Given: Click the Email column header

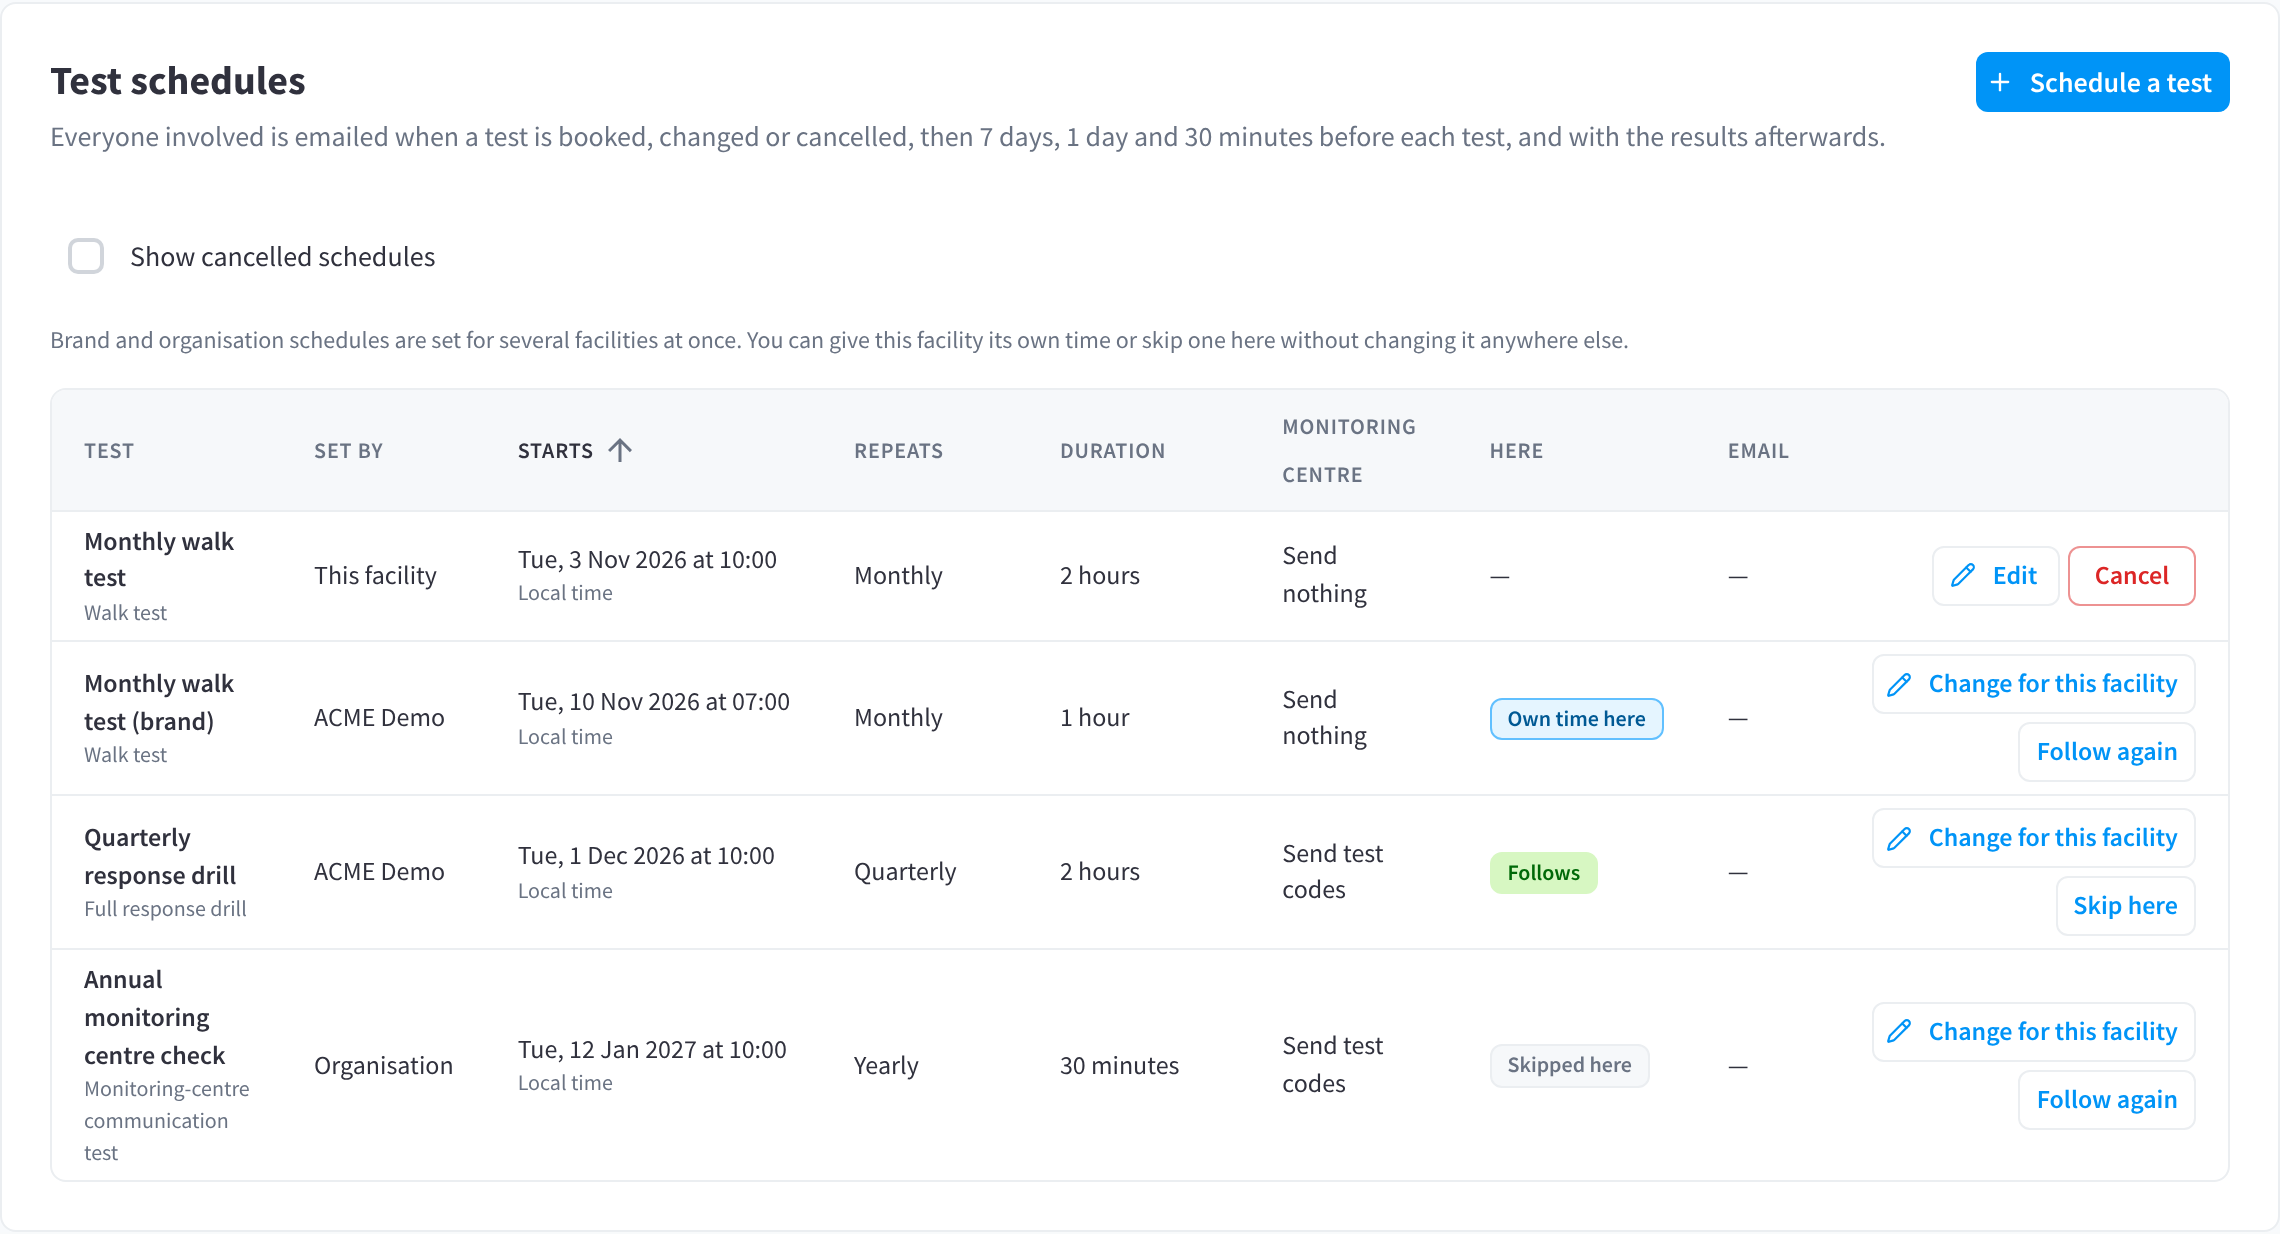Looking at the screenshot, I should [x=1758, y=451].
